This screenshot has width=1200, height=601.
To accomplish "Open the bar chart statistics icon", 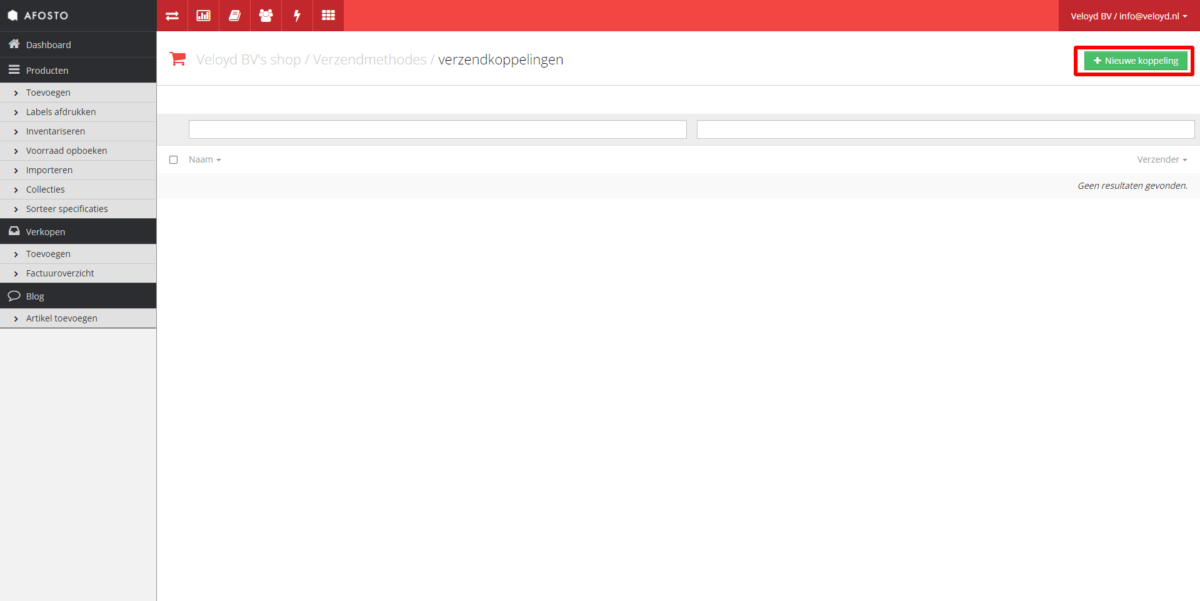I will tap(203, 15).
